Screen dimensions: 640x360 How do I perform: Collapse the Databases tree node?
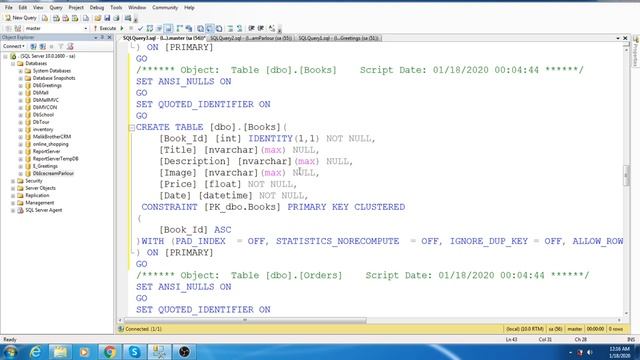coord(13,64)
